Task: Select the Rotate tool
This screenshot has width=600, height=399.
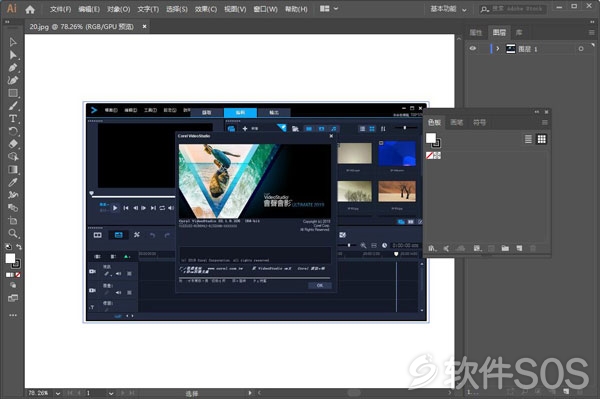Action: (x=13, y=131)
